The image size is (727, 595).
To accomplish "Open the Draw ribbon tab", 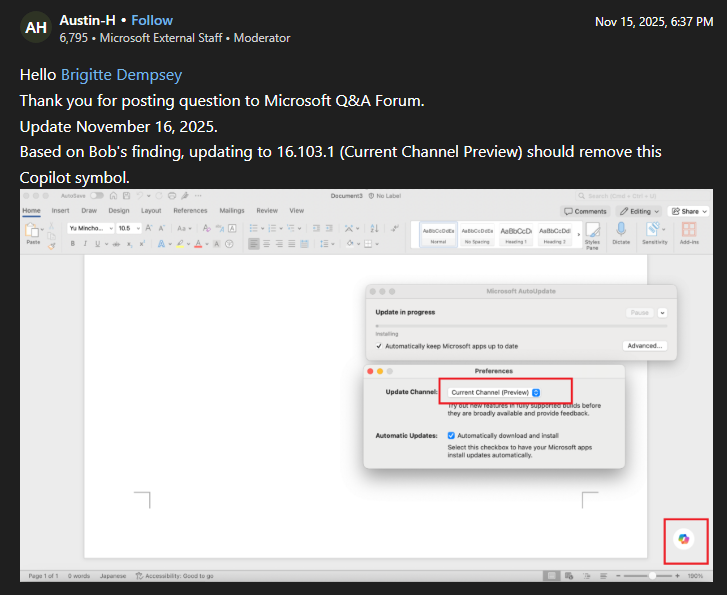I will point(89,211).
